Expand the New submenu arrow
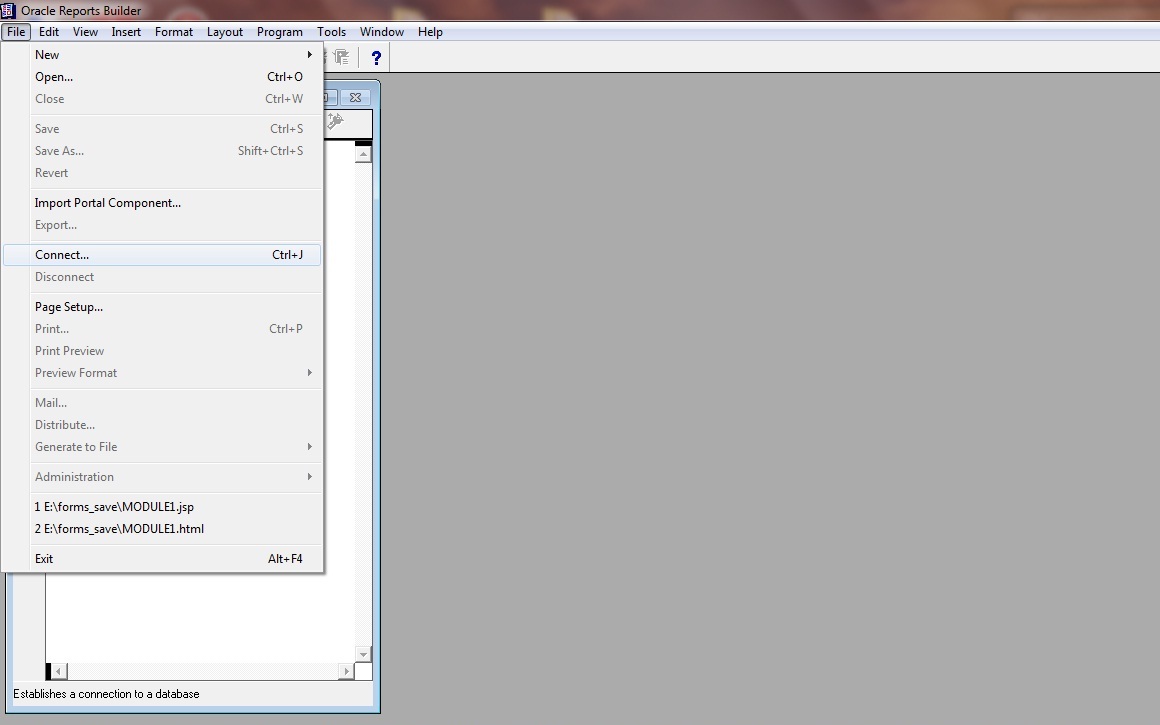 tap(309, 55)
